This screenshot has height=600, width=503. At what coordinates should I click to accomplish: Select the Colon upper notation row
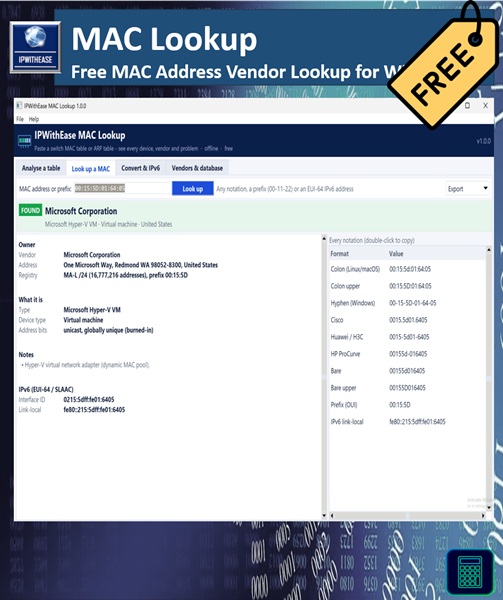tap(407, 286)
